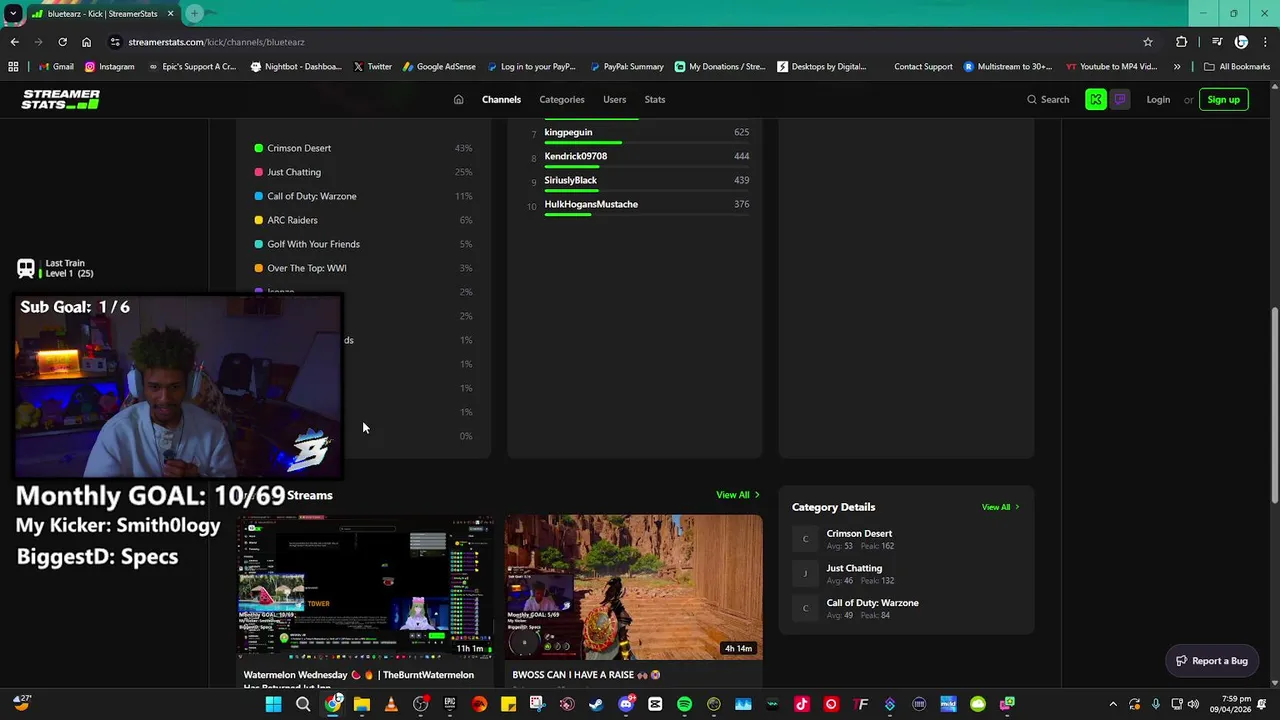1280x720 pixels.
Task: Open TikTok from taskbar
Action: coord(801,704)
